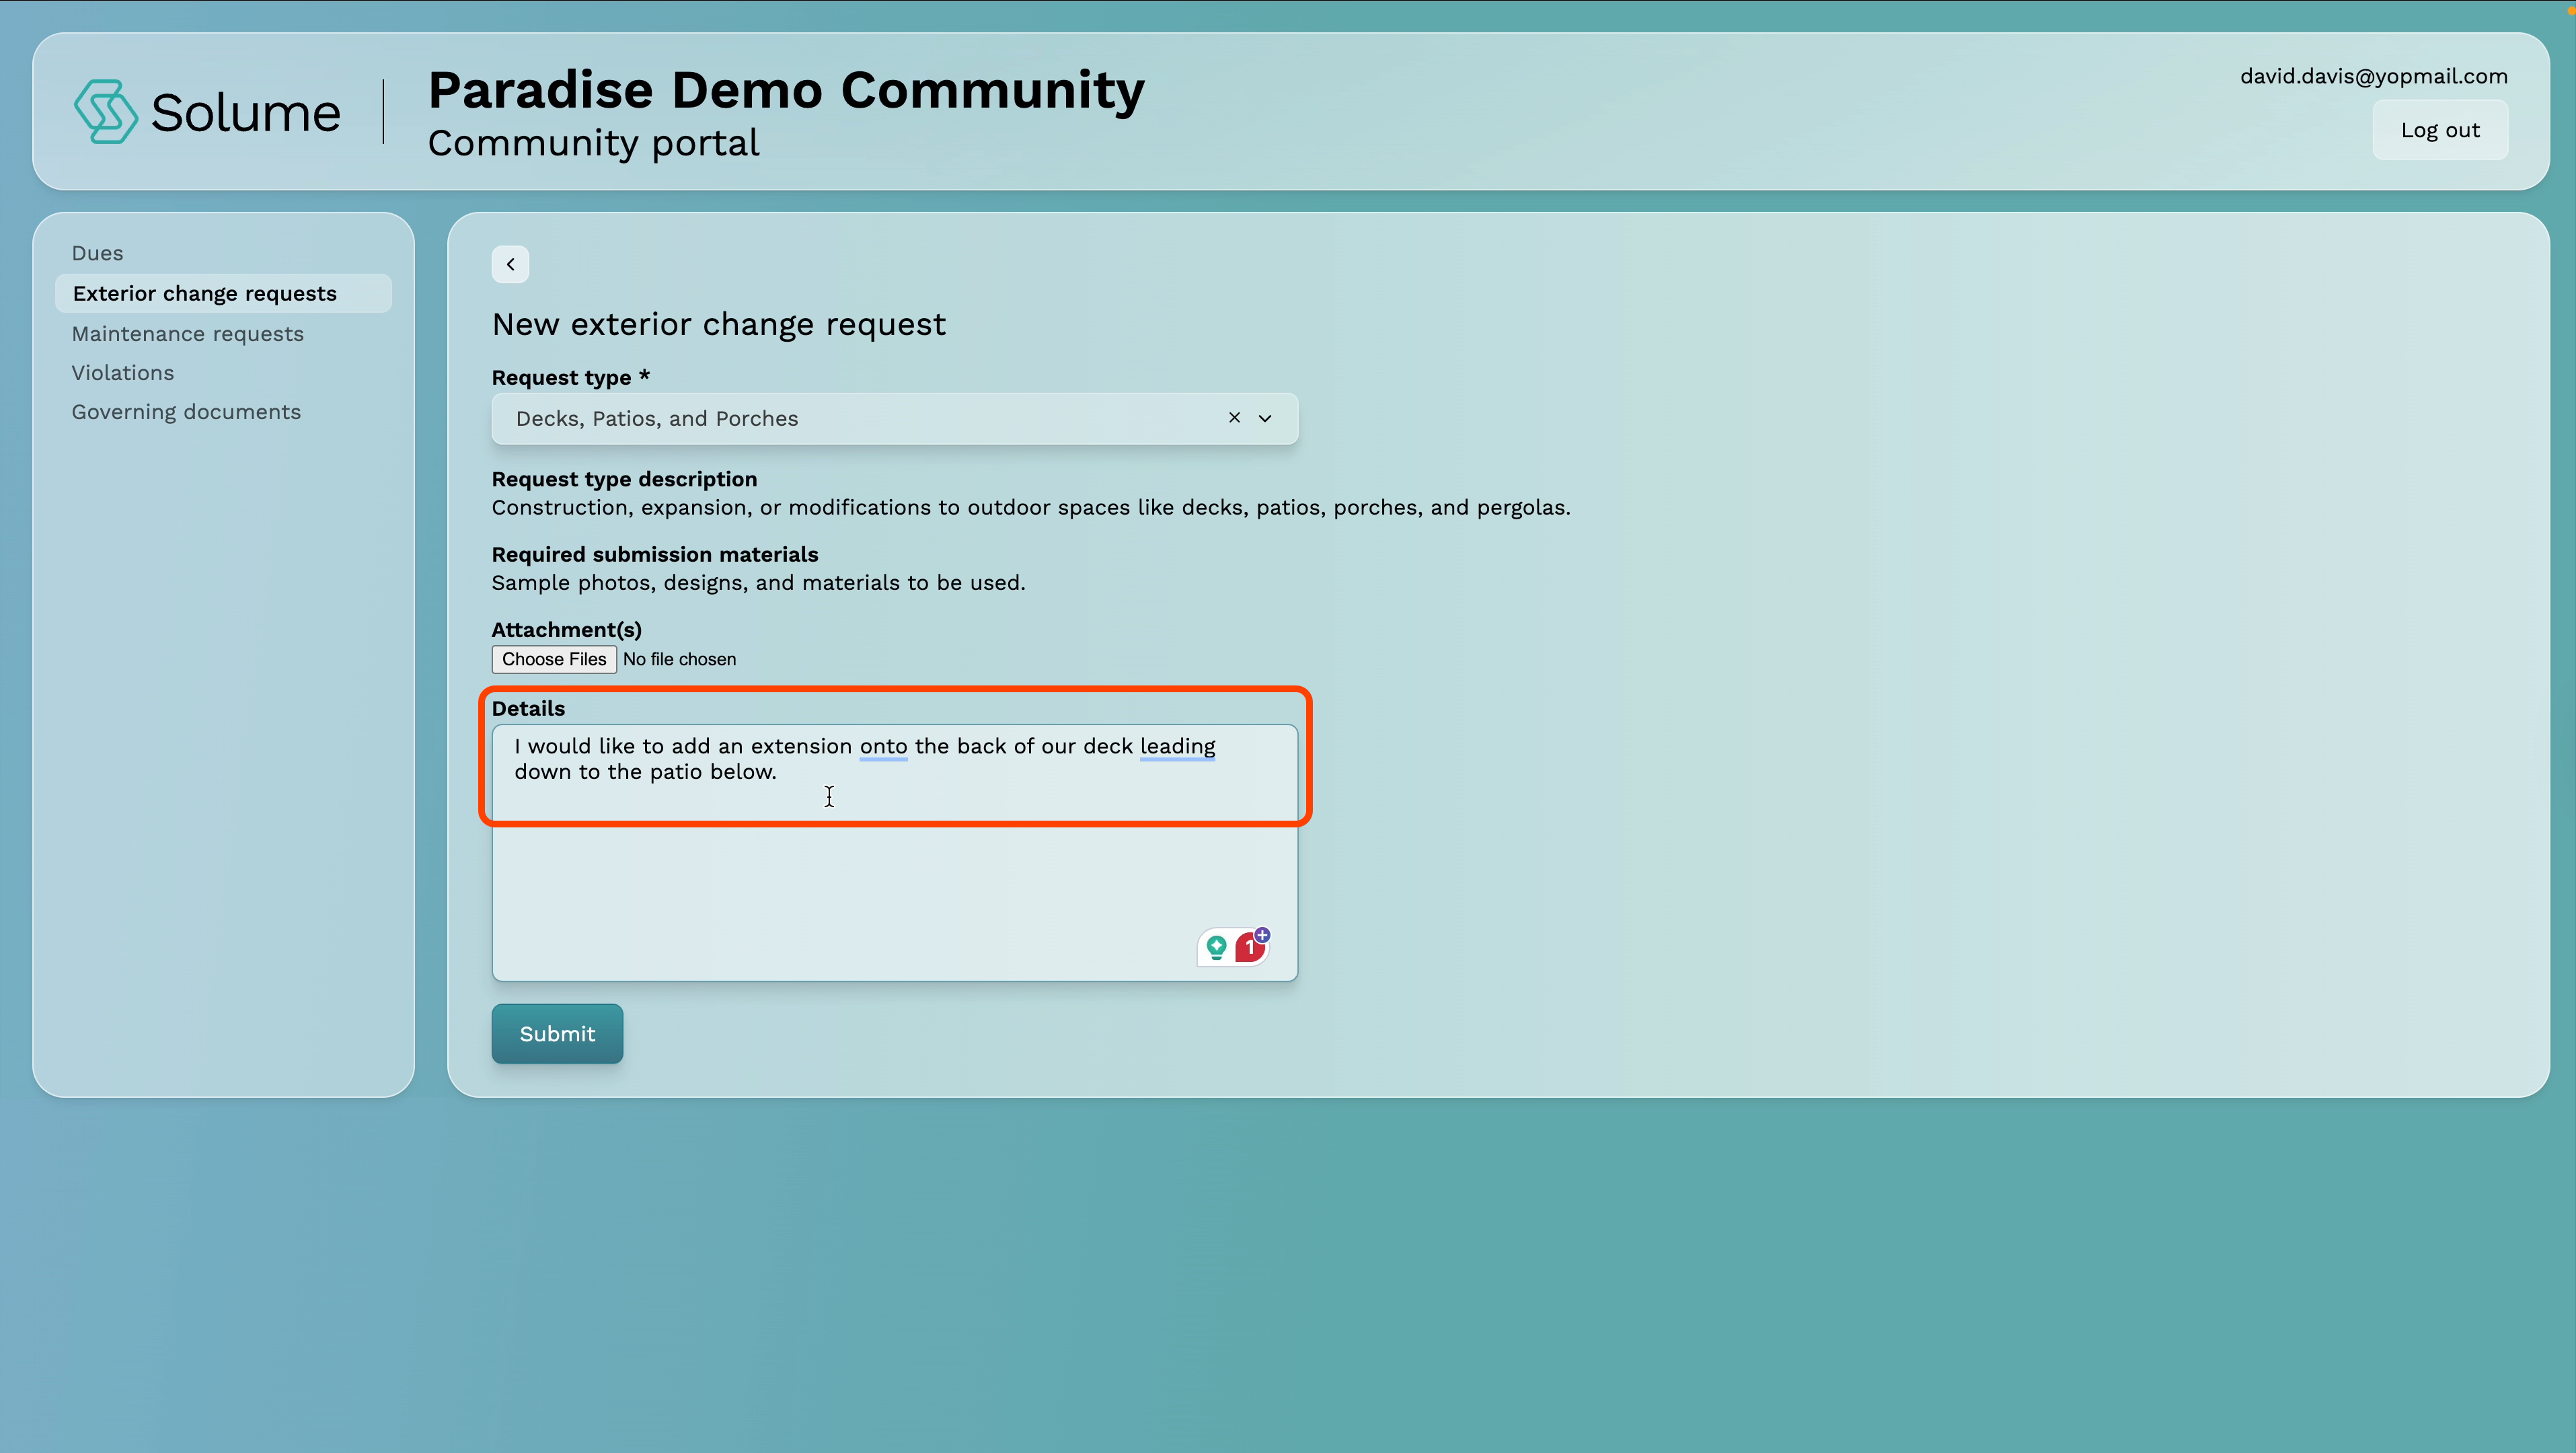Expand the Request type dropdown arrow
The image size is (2576, 1453).
(x=1265, y=418)
